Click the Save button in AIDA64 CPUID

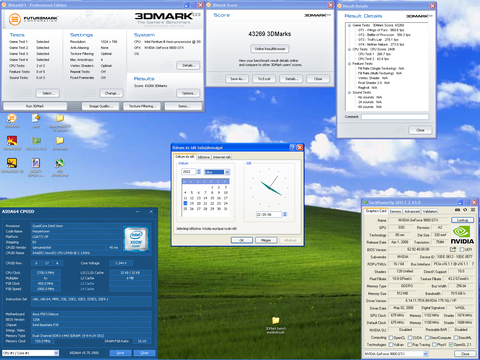pos(120,353)
